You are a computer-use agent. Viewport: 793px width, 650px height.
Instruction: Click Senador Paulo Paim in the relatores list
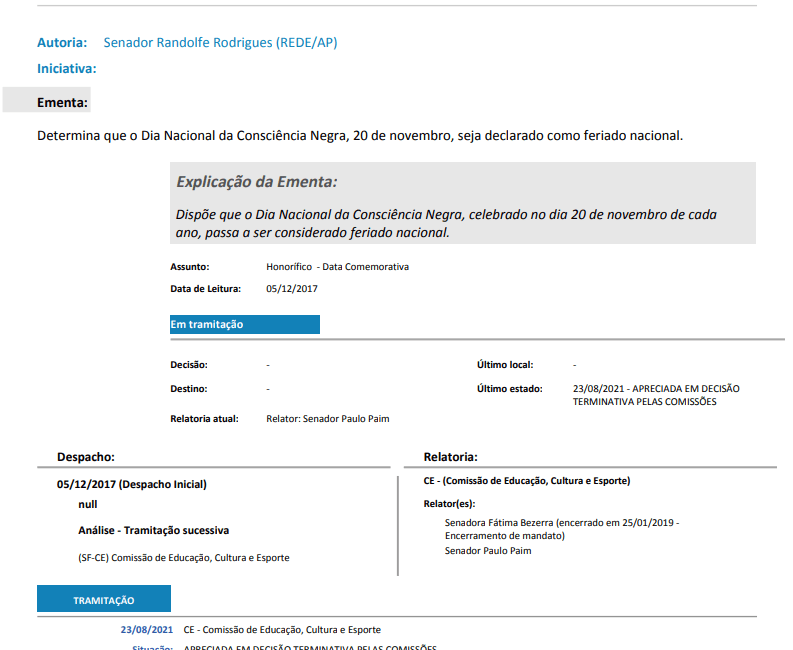tap(487, 551)
